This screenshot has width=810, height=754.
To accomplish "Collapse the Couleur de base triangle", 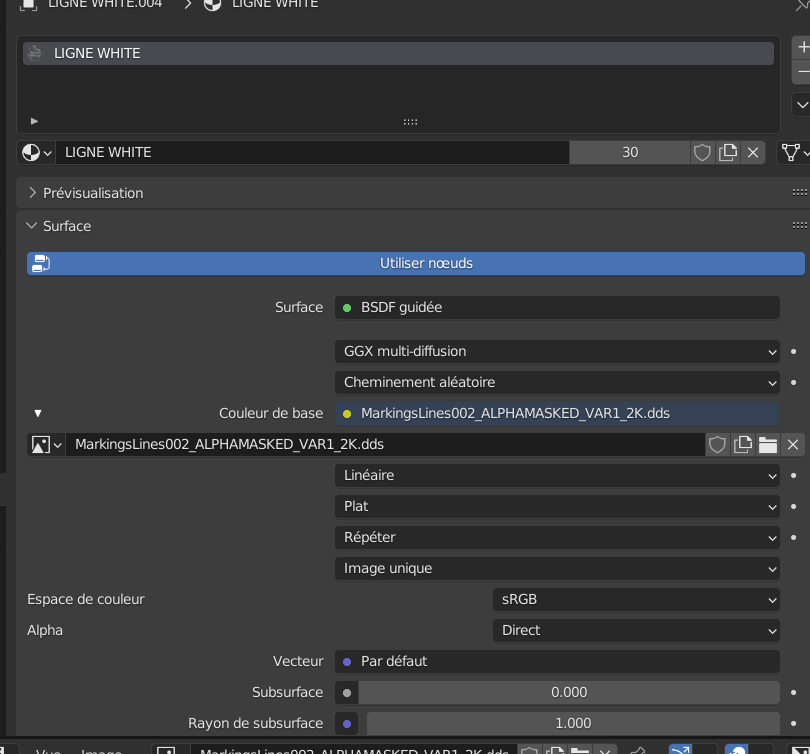I will 38,413.
